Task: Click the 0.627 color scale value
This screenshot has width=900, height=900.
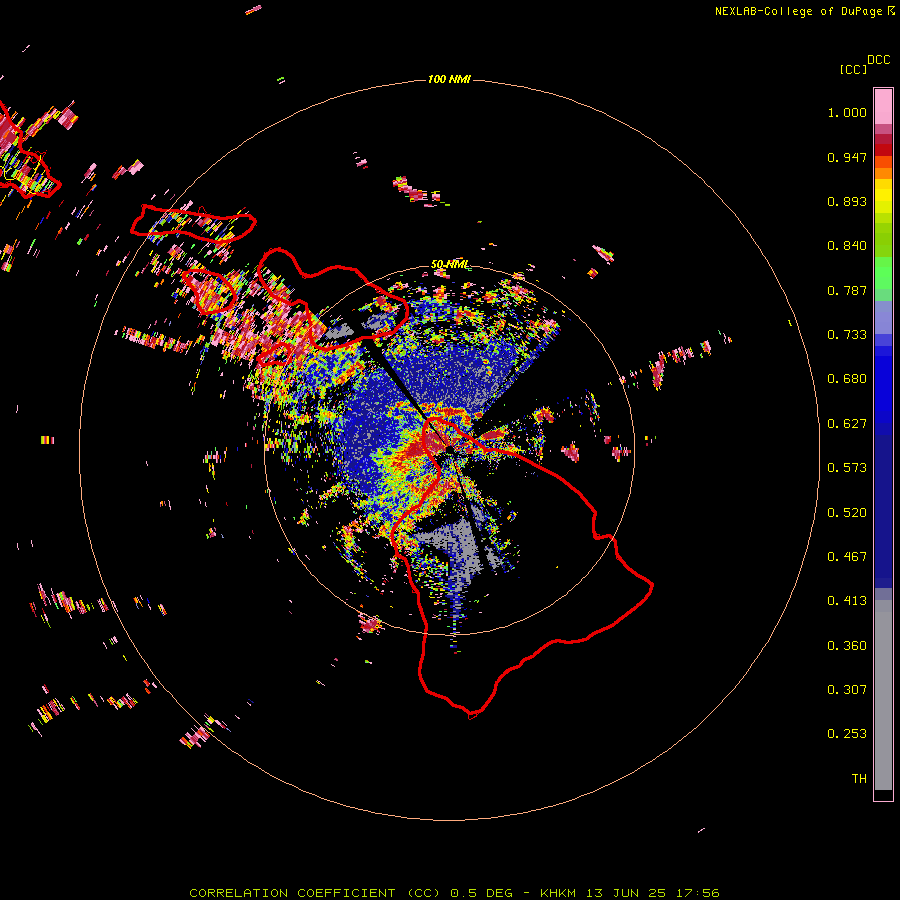Action: click(x=847, y=424)
